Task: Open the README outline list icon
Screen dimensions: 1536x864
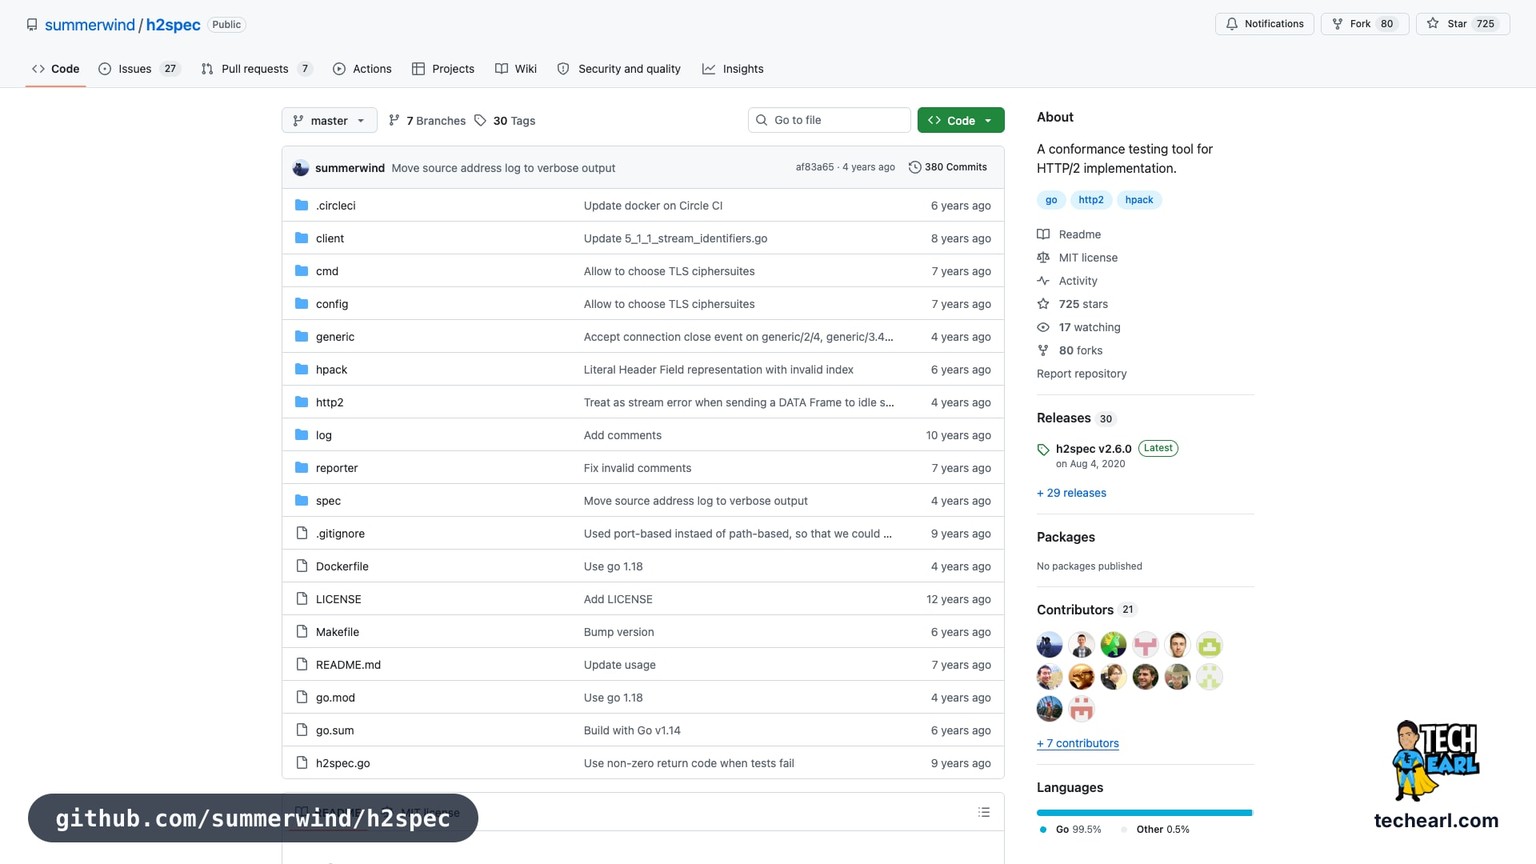Action: point(984,812)
